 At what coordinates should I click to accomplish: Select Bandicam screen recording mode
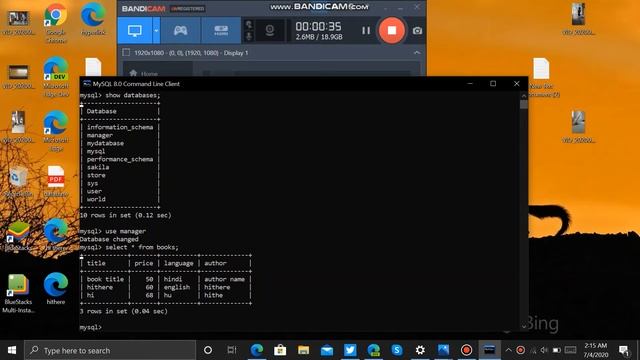135,31
